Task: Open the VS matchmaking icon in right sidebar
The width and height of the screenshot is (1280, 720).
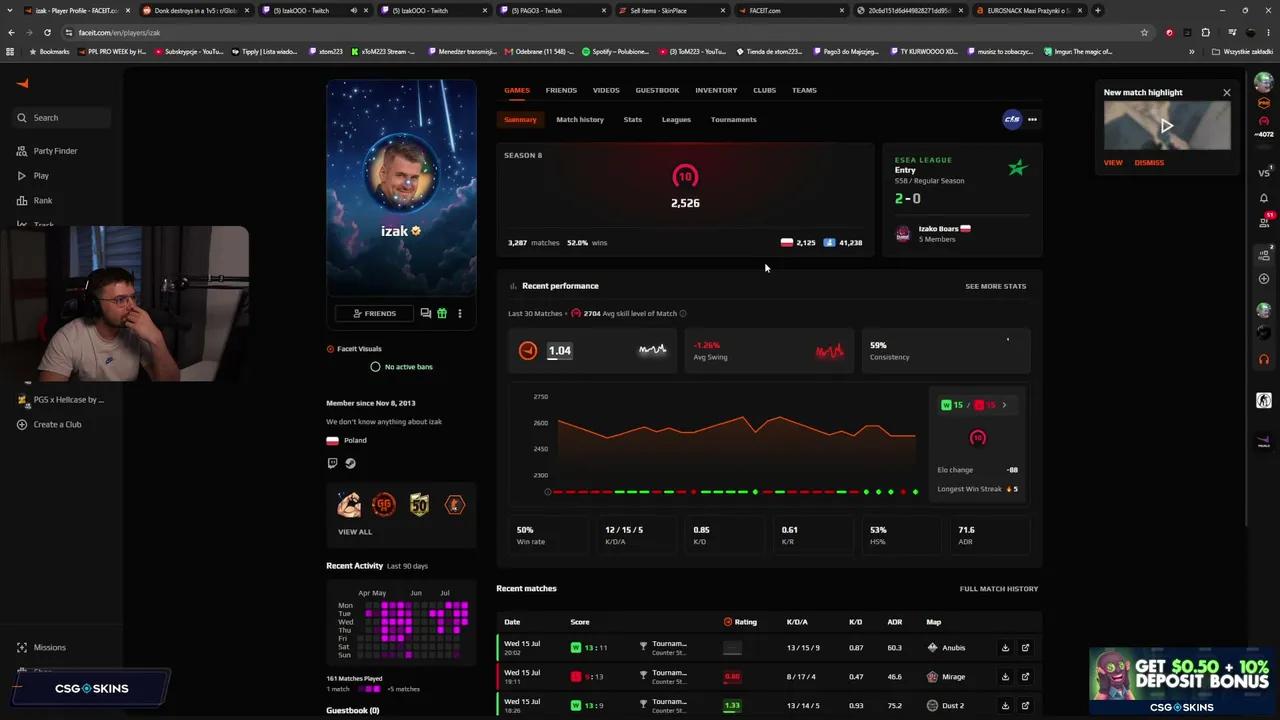Action: click(1264, 173)
